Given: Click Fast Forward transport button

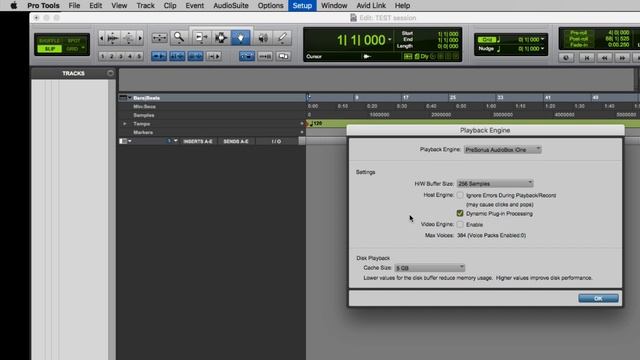Looking at the screenshot, I should [x=622, y=58].
